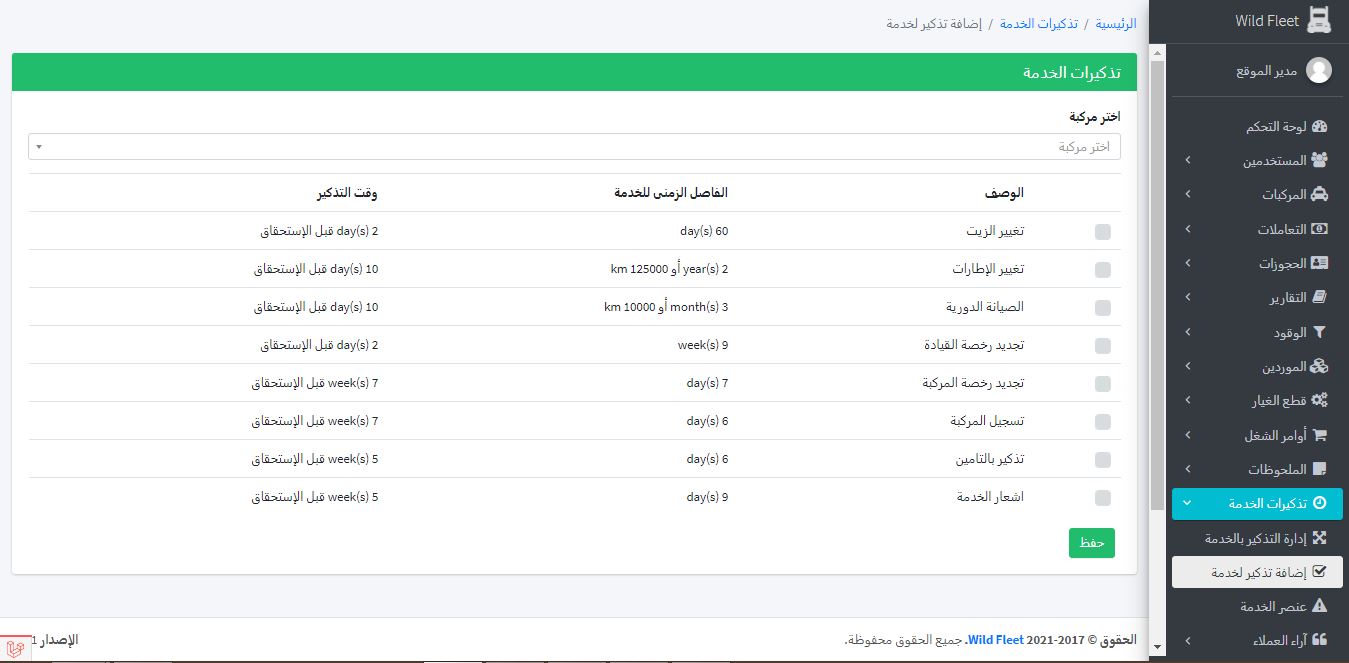Screen dimensions: 1349x663
Task: Click the dashboard speedometer icon in sidebar
Action: pyautogui.click(x=1319, y=127)
